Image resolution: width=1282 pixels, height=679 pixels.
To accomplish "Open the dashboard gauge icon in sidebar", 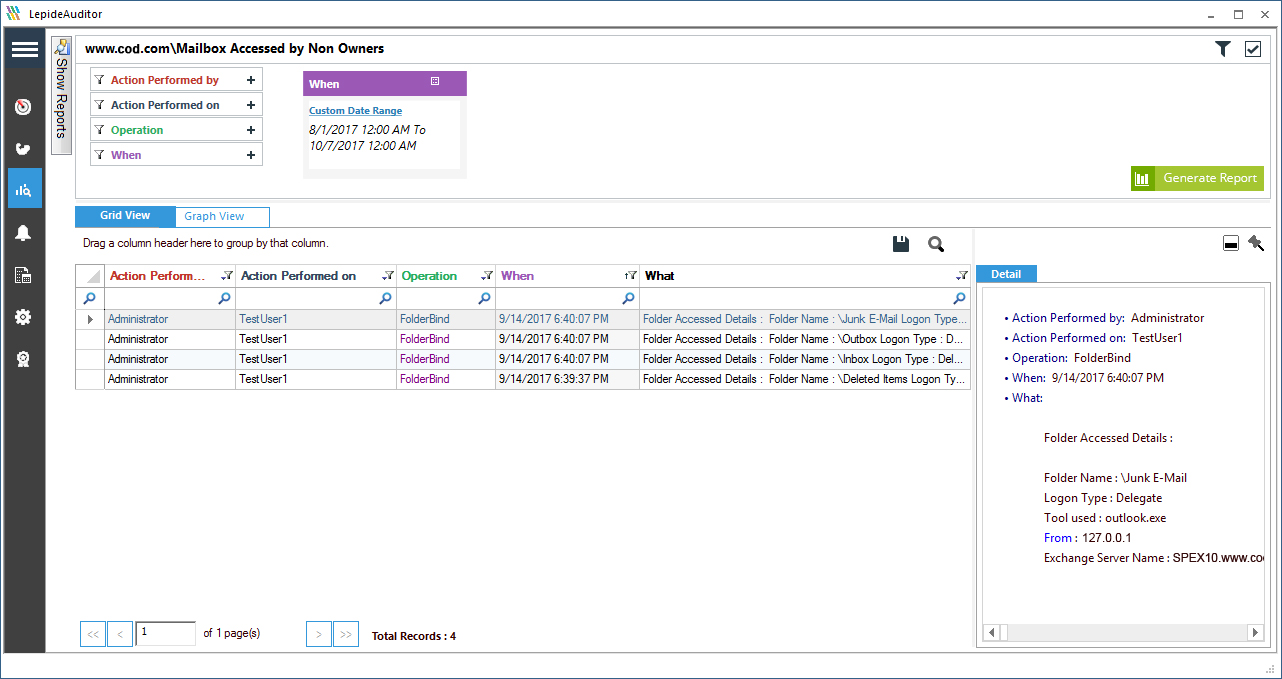I will pyautogui.click(x=24, y=107).
